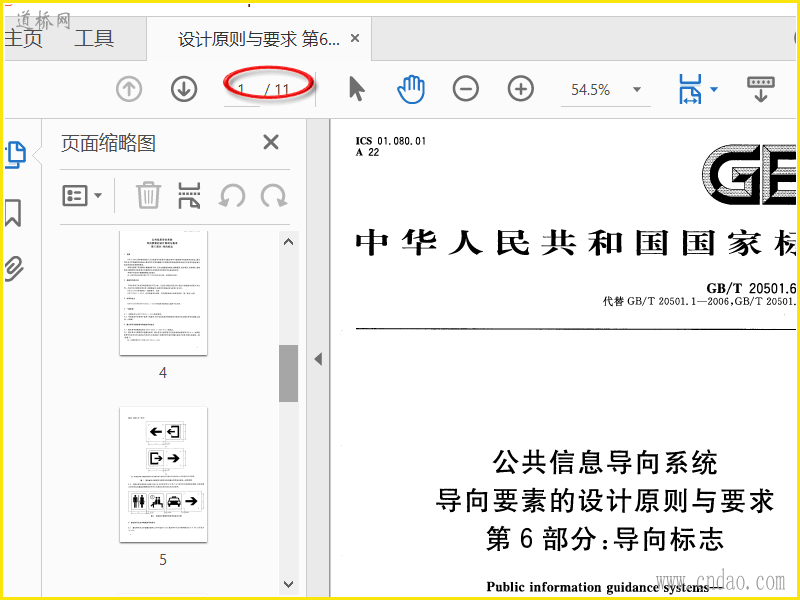Open the fit page options arrow
The image size is (800, 600).
[x=714, y=89]
